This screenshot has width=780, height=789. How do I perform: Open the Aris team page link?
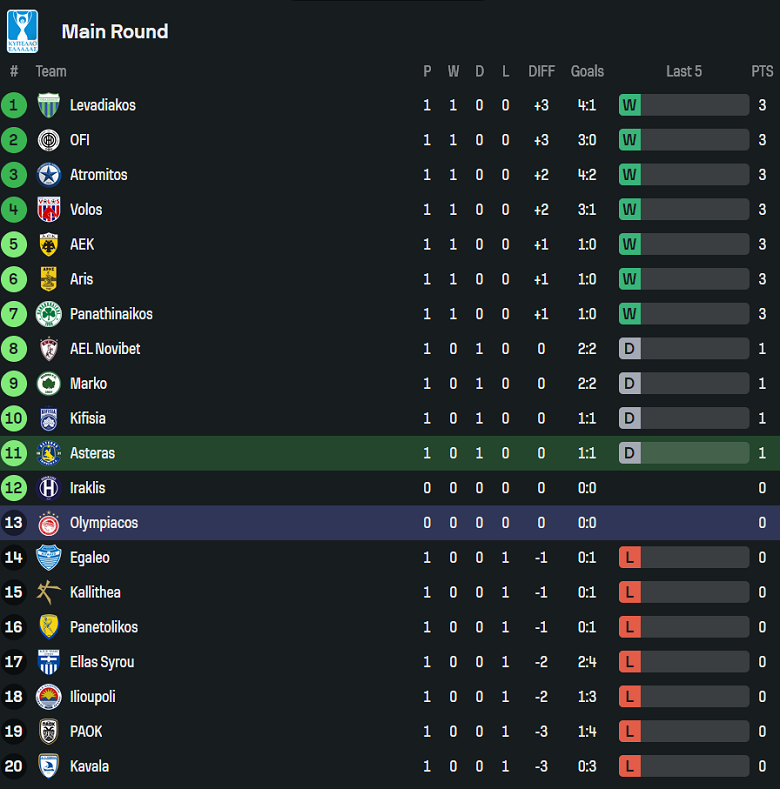[81, 279]
